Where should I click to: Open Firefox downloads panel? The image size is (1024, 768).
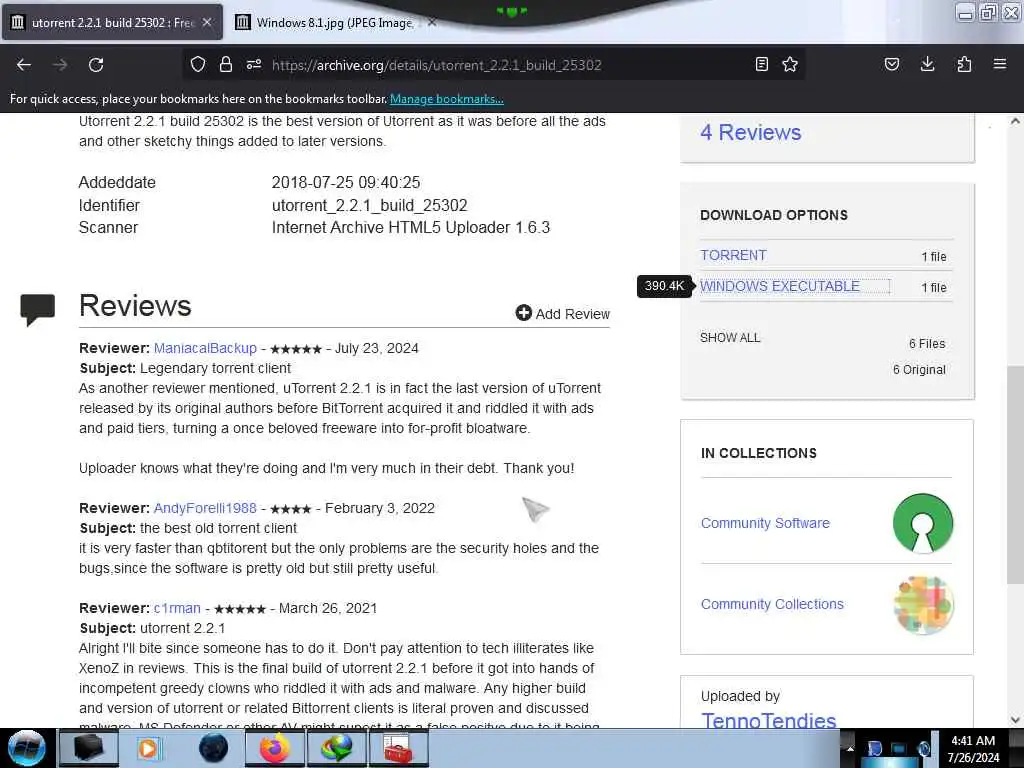point(927,64)
